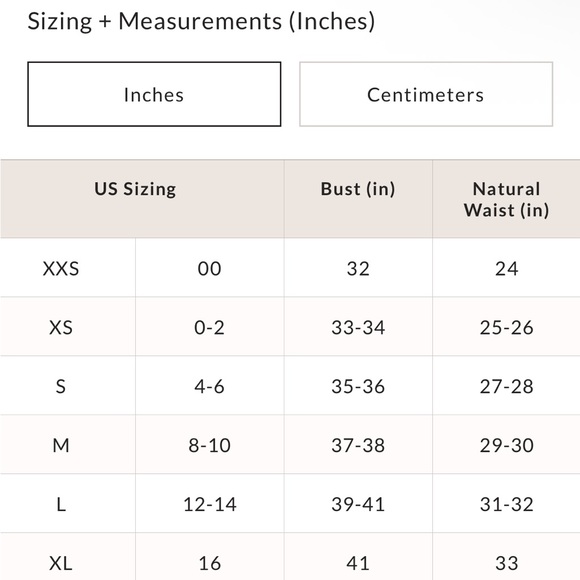Select the M size row label
Viewport: 580px width, 580px height.
pos(61,445)
